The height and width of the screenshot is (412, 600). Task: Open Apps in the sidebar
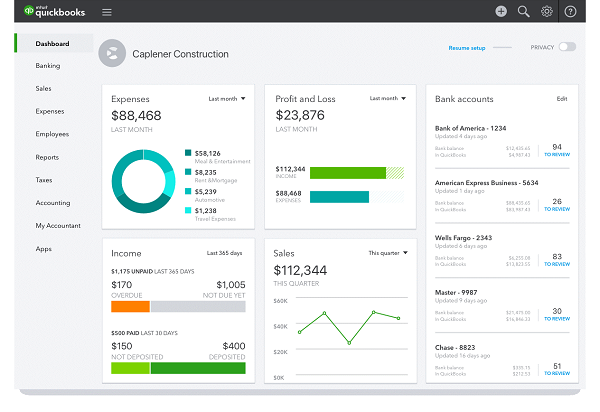point(43,249)
